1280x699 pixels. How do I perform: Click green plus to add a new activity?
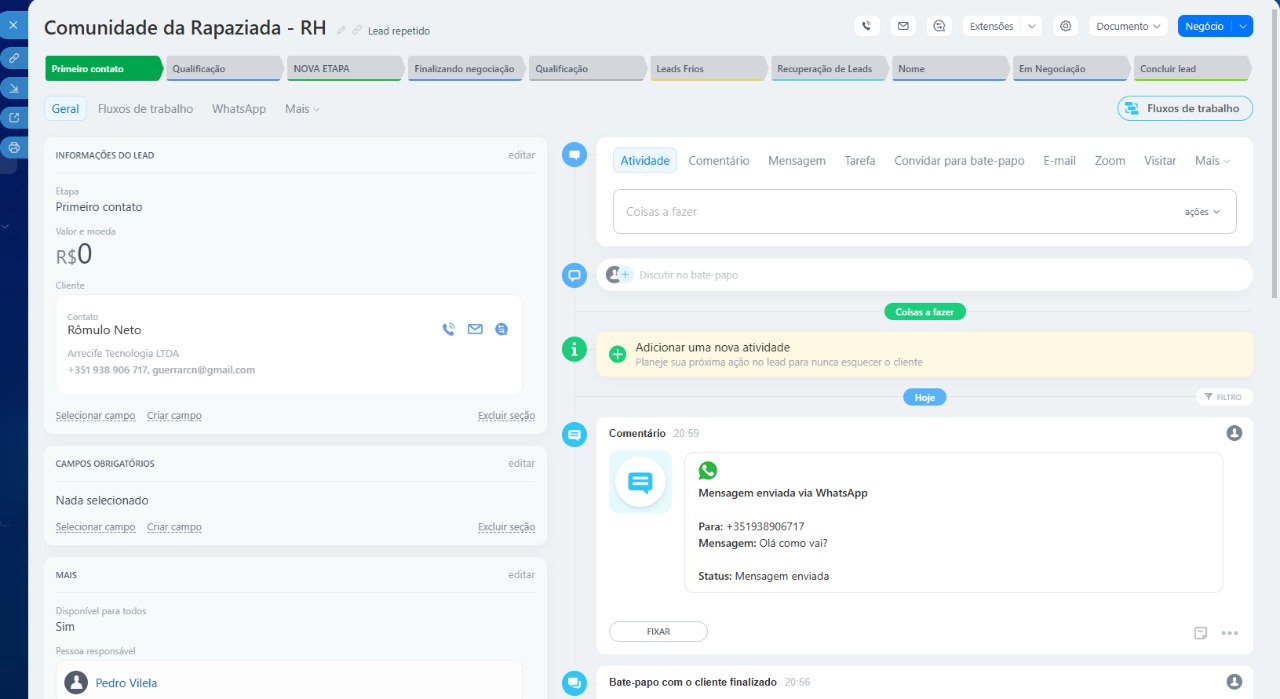[617, 354]
